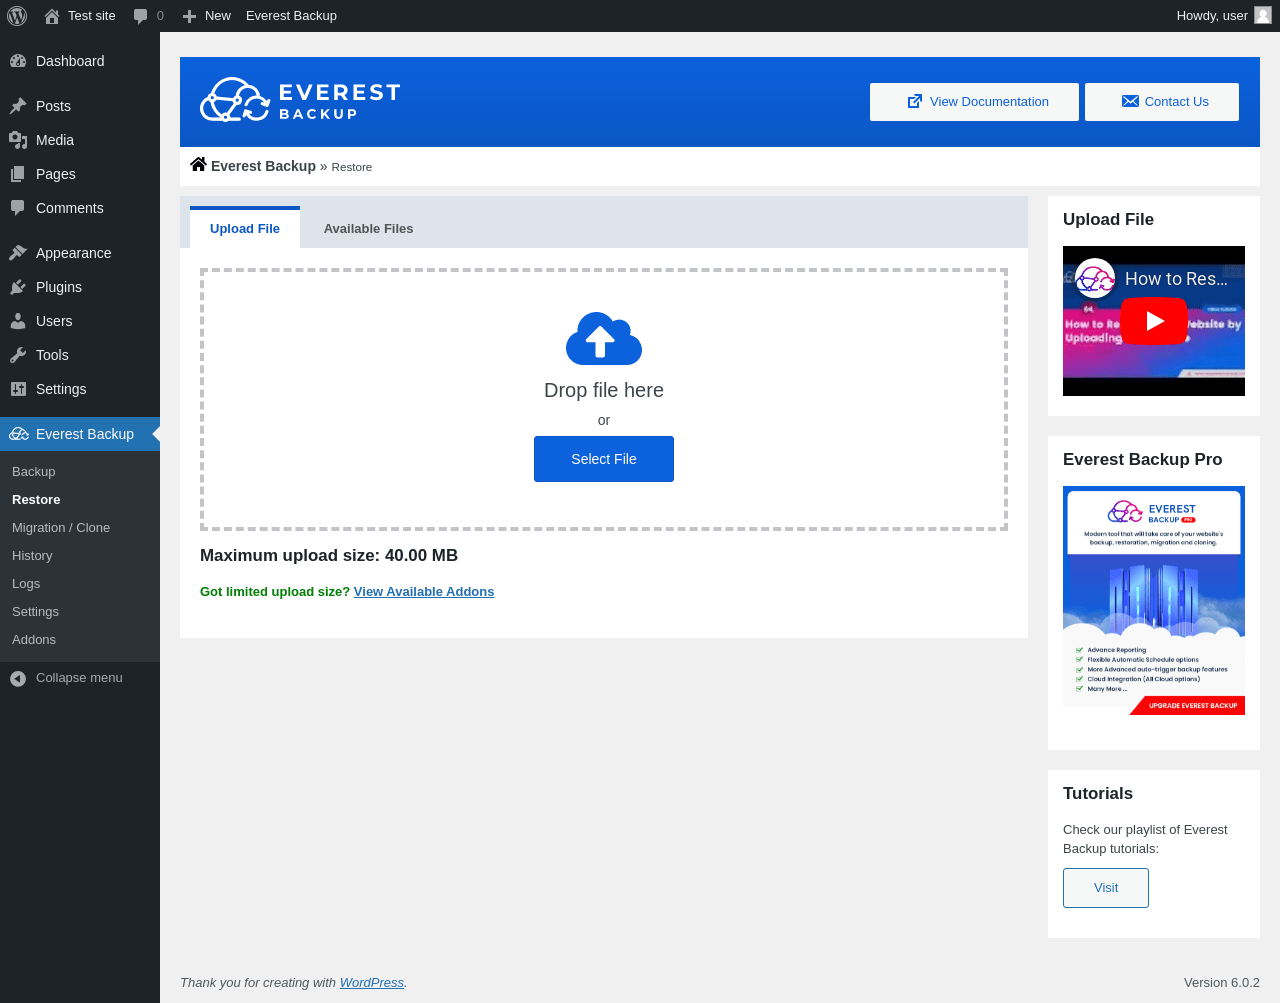Open the View Available Addons link
Viewport: 1280px width, 1003px height.
(424, 592)
